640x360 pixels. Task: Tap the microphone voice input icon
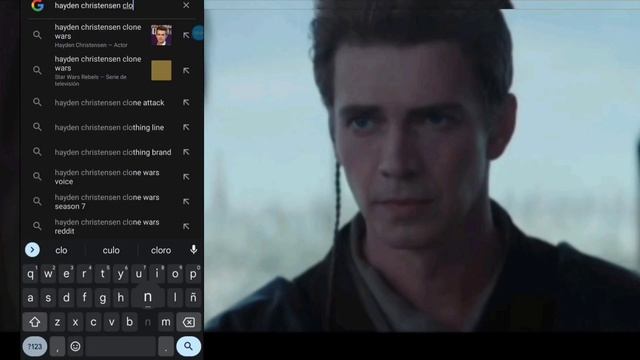coord(193,250)
